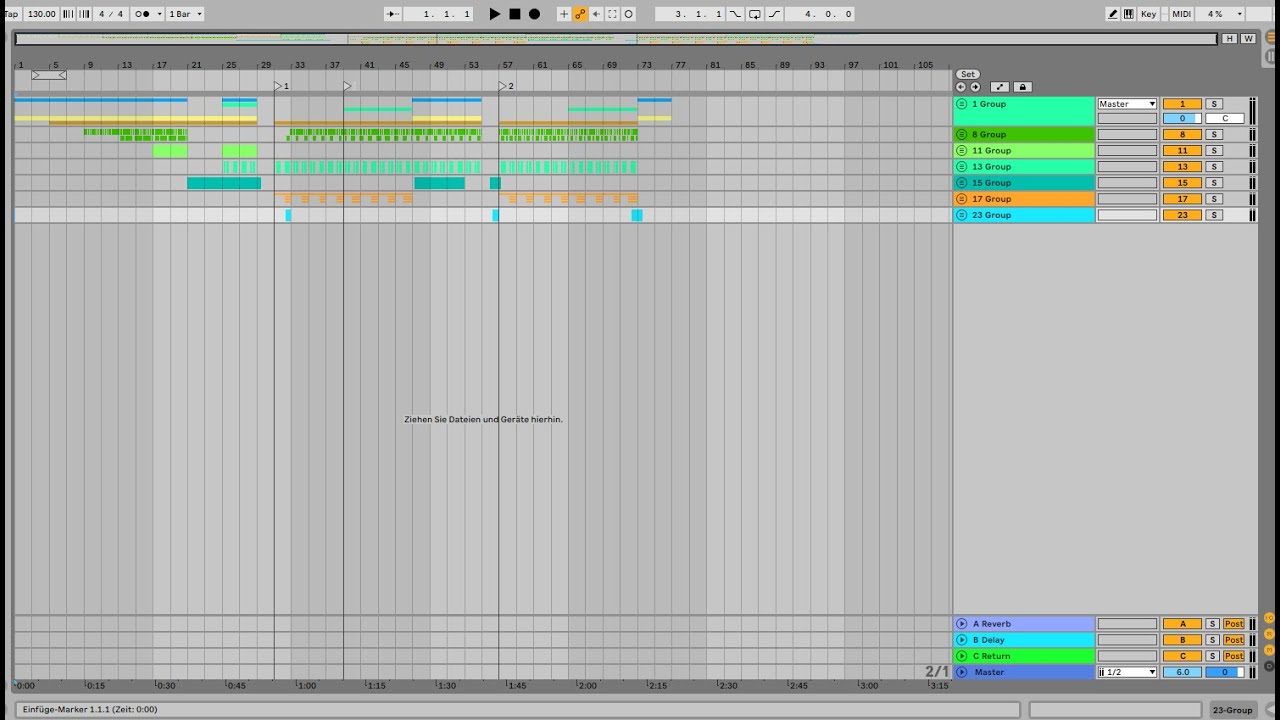This screenshot has height=720, width=1280.
Task: Unfold the 15 Group track
Action: [x=962, y=183]
